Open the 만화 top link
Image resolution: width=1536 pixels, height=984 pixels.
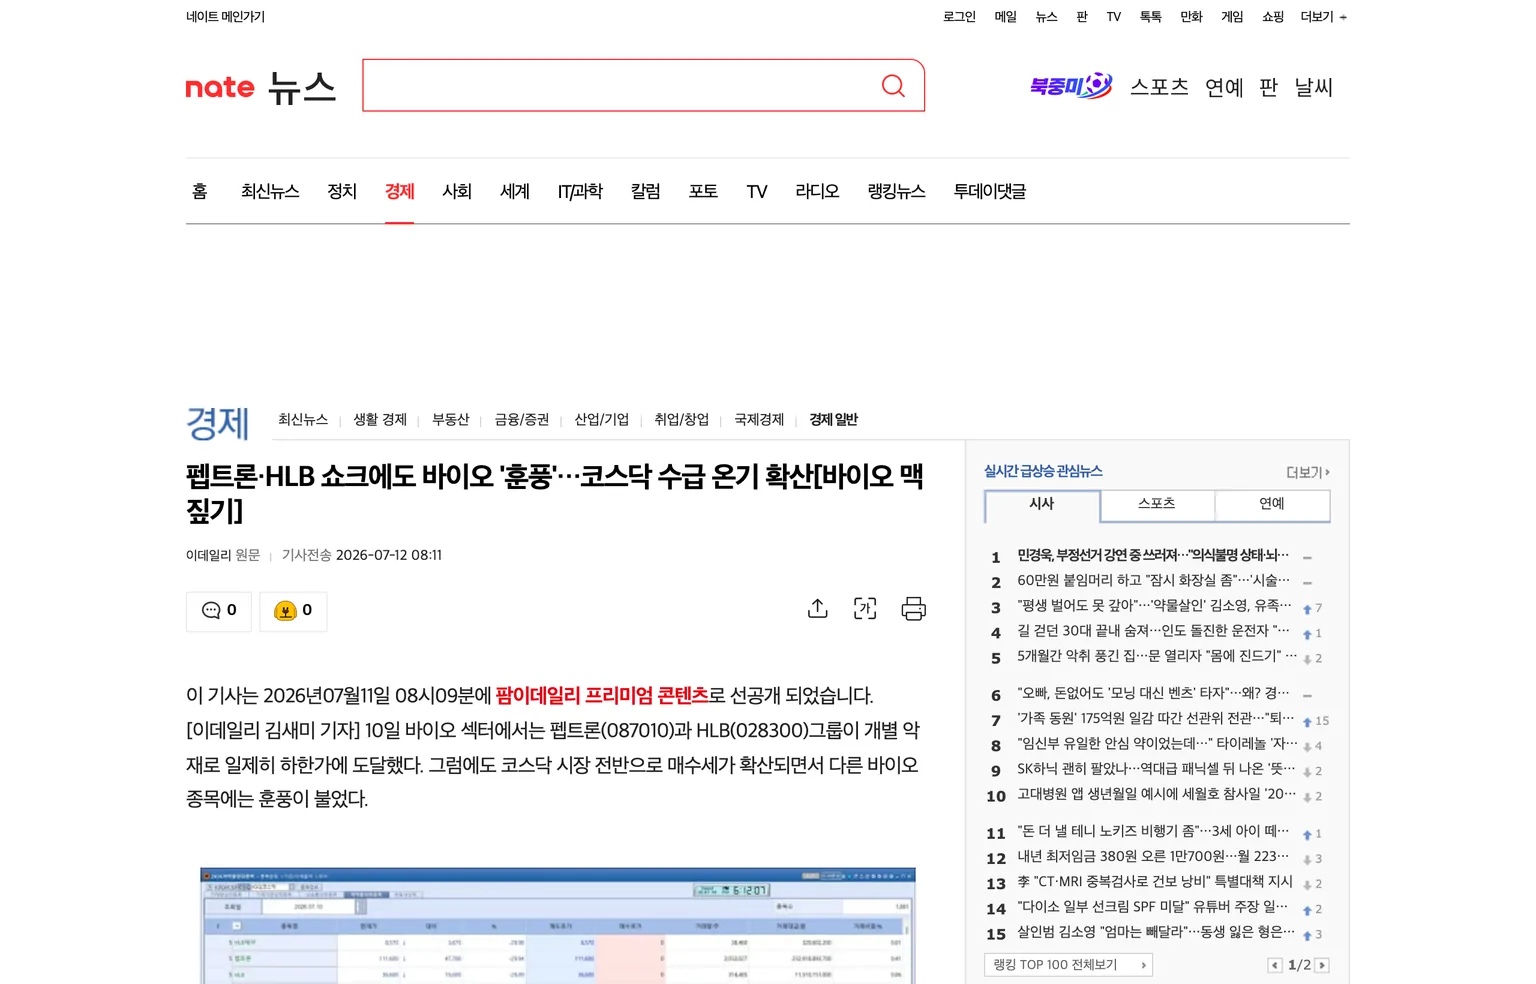point(1191,17)
